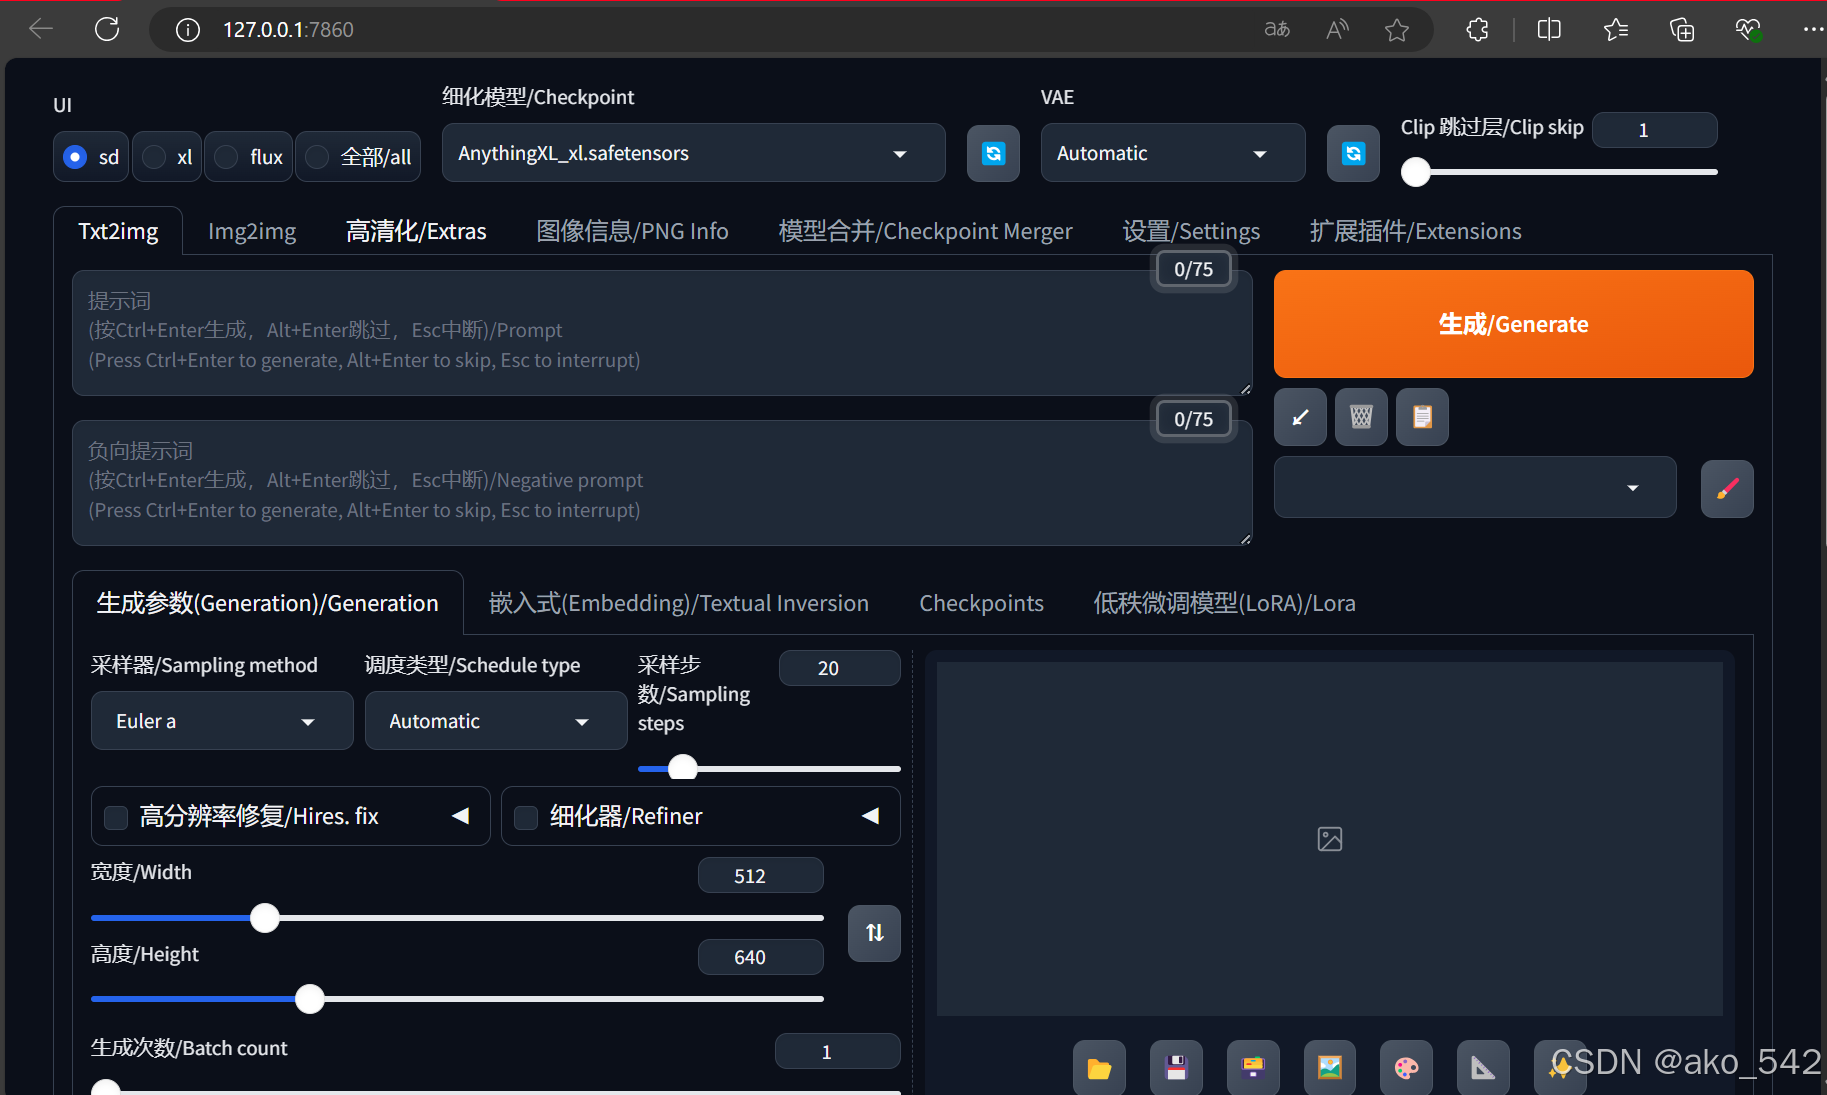Switch to the Img2img tab
This screenshot has width=1827, height=1095.
(x=252, y=231)
